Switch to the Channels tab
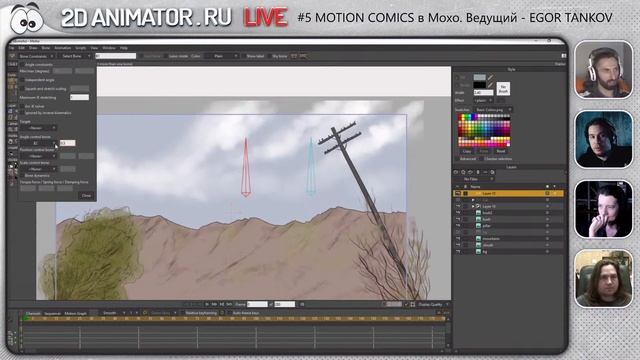This screenshot has width=640, height=360. pos(33,313)
